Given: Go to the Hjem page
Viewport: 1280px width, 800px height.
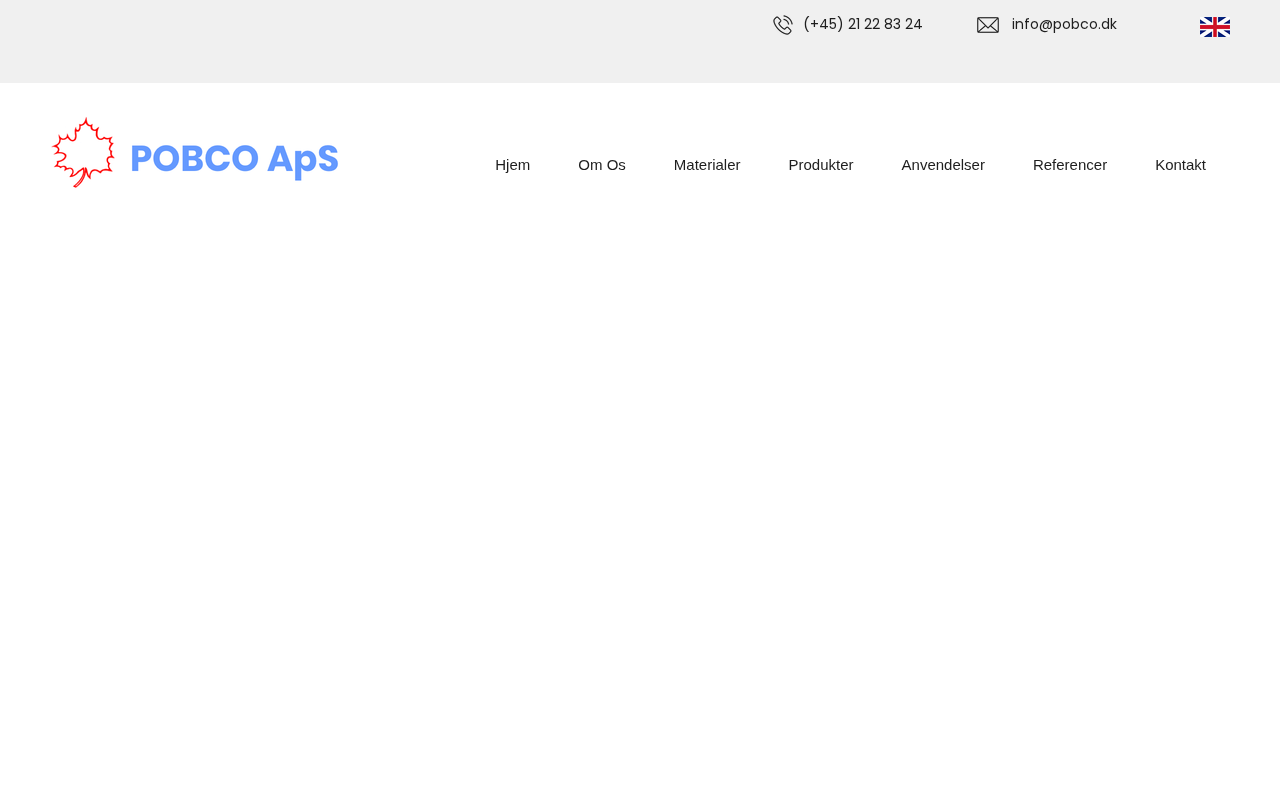Looking at the screenshot, I should (x=512, y=165).
